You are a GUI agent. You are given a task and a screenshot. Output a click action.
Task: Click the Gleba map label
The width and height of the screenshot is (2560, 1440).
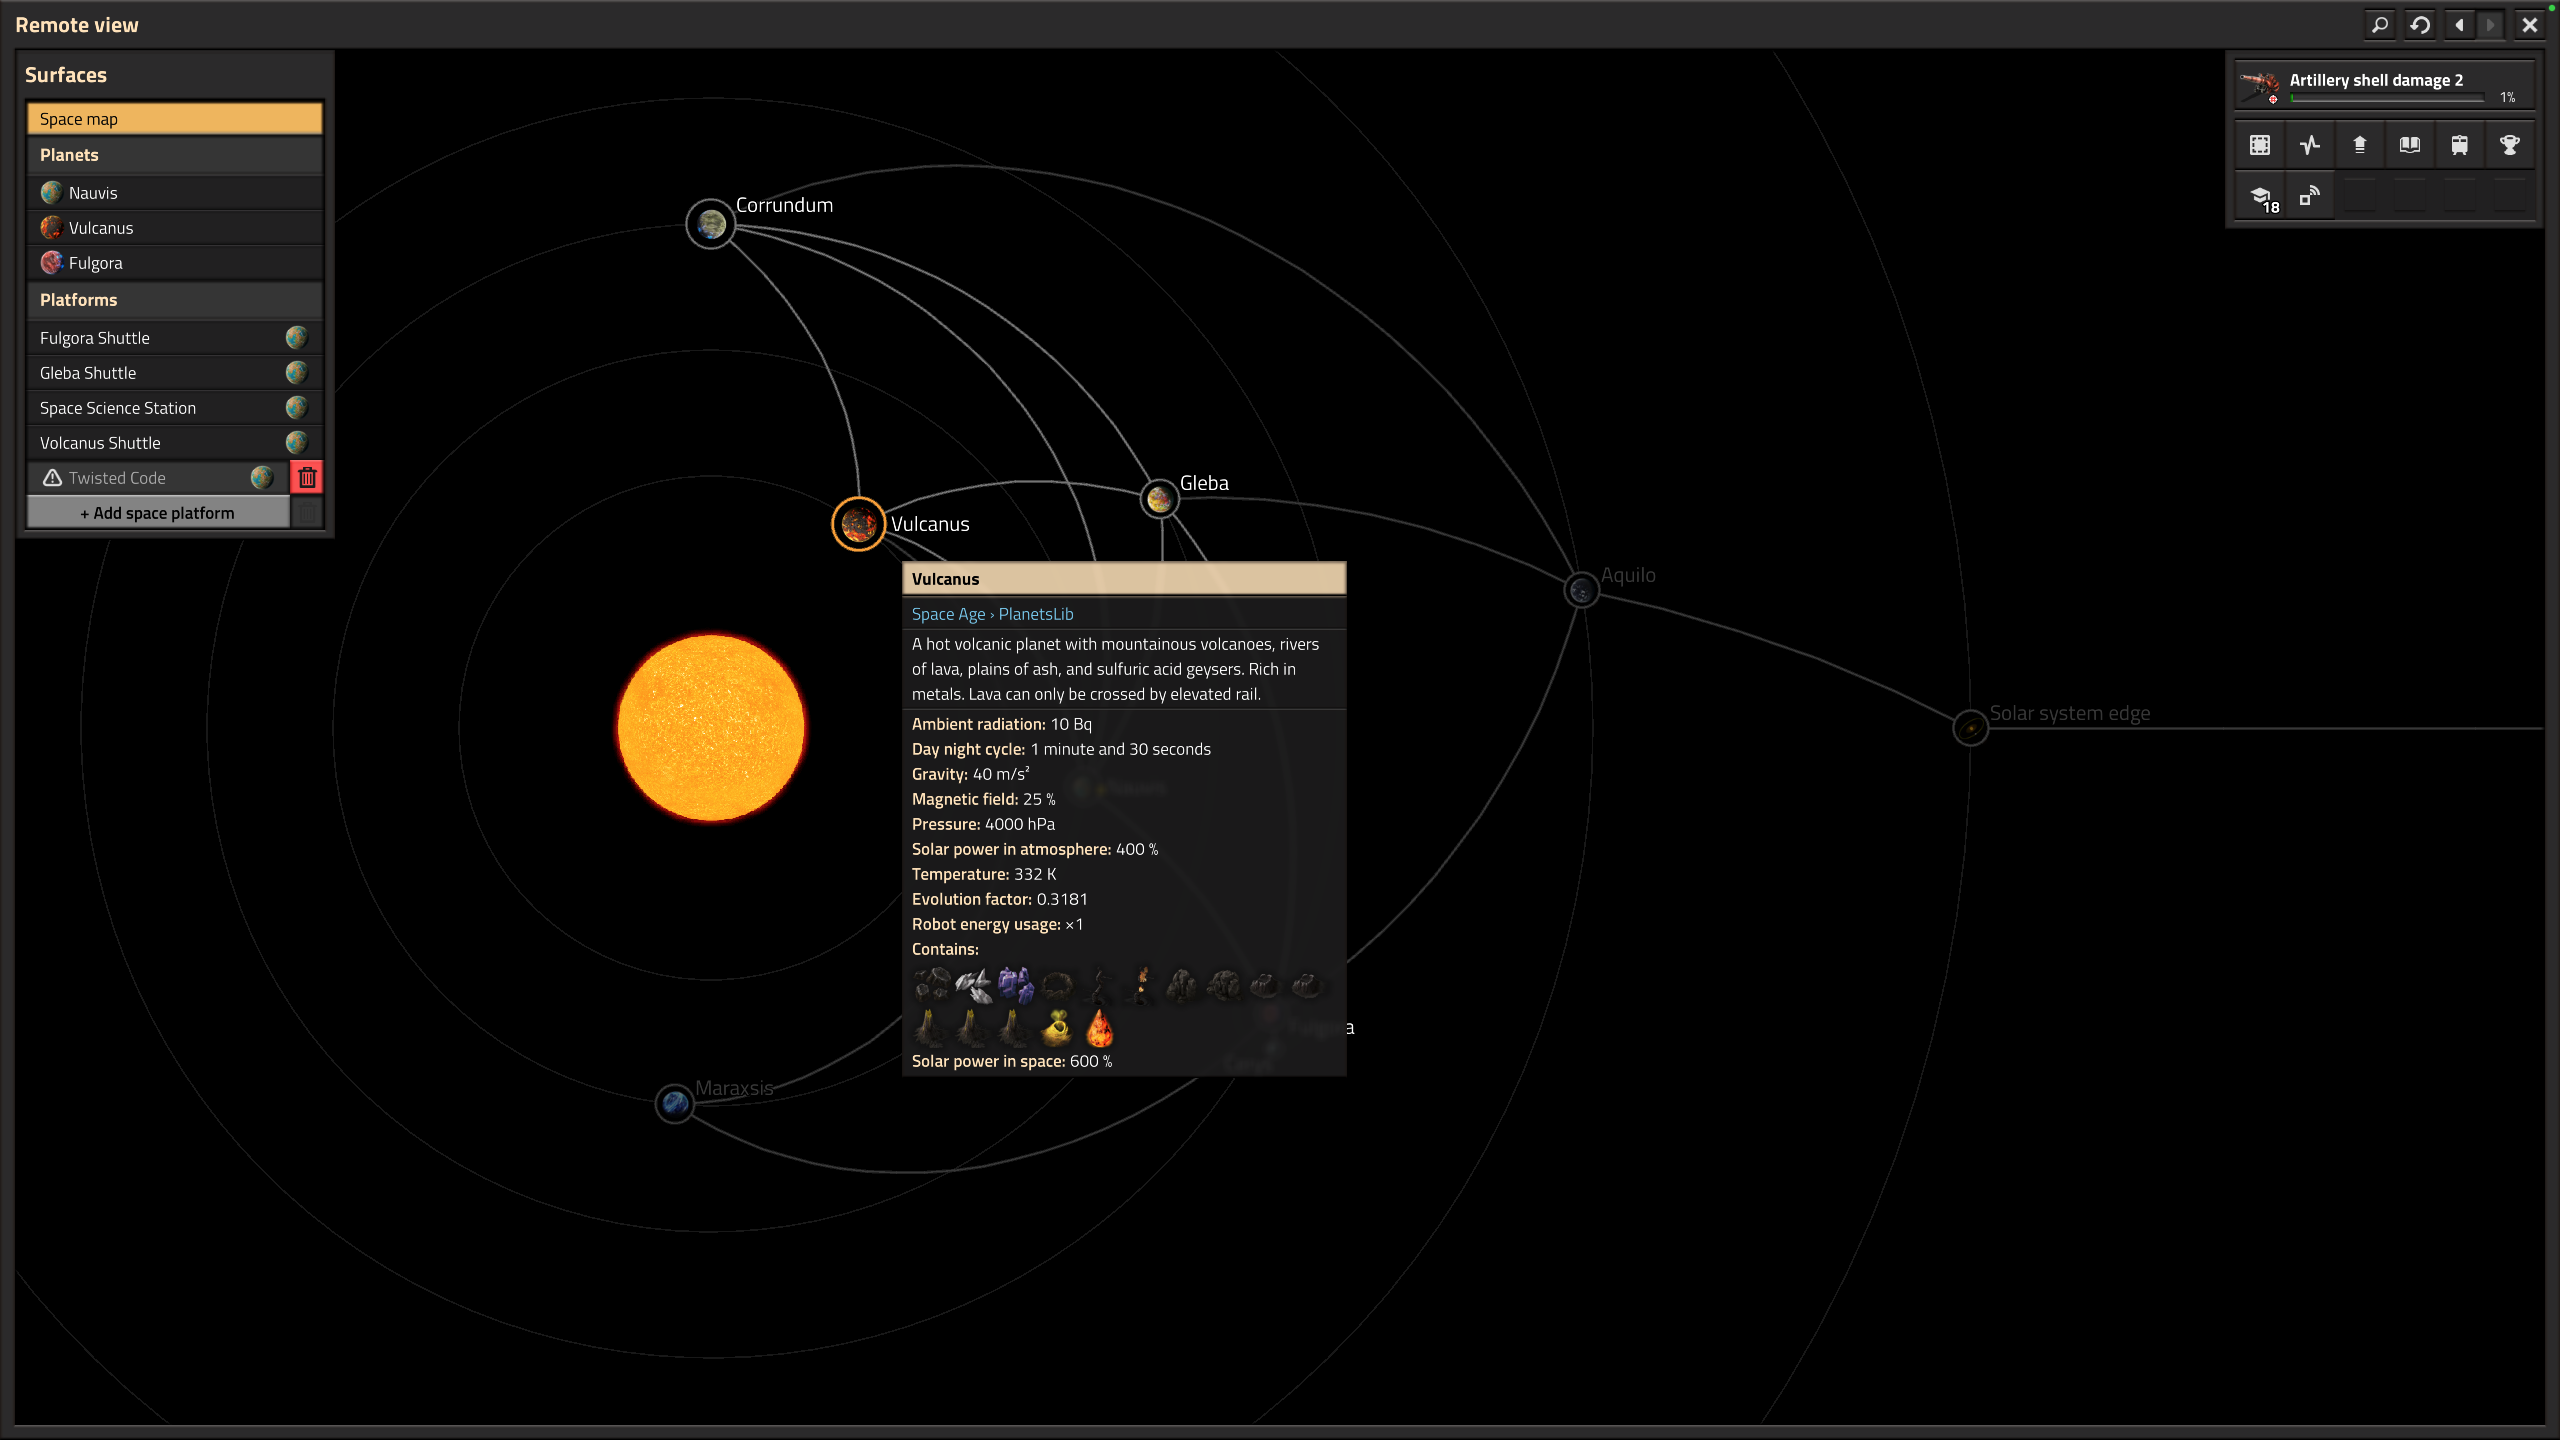point(1204,483)
